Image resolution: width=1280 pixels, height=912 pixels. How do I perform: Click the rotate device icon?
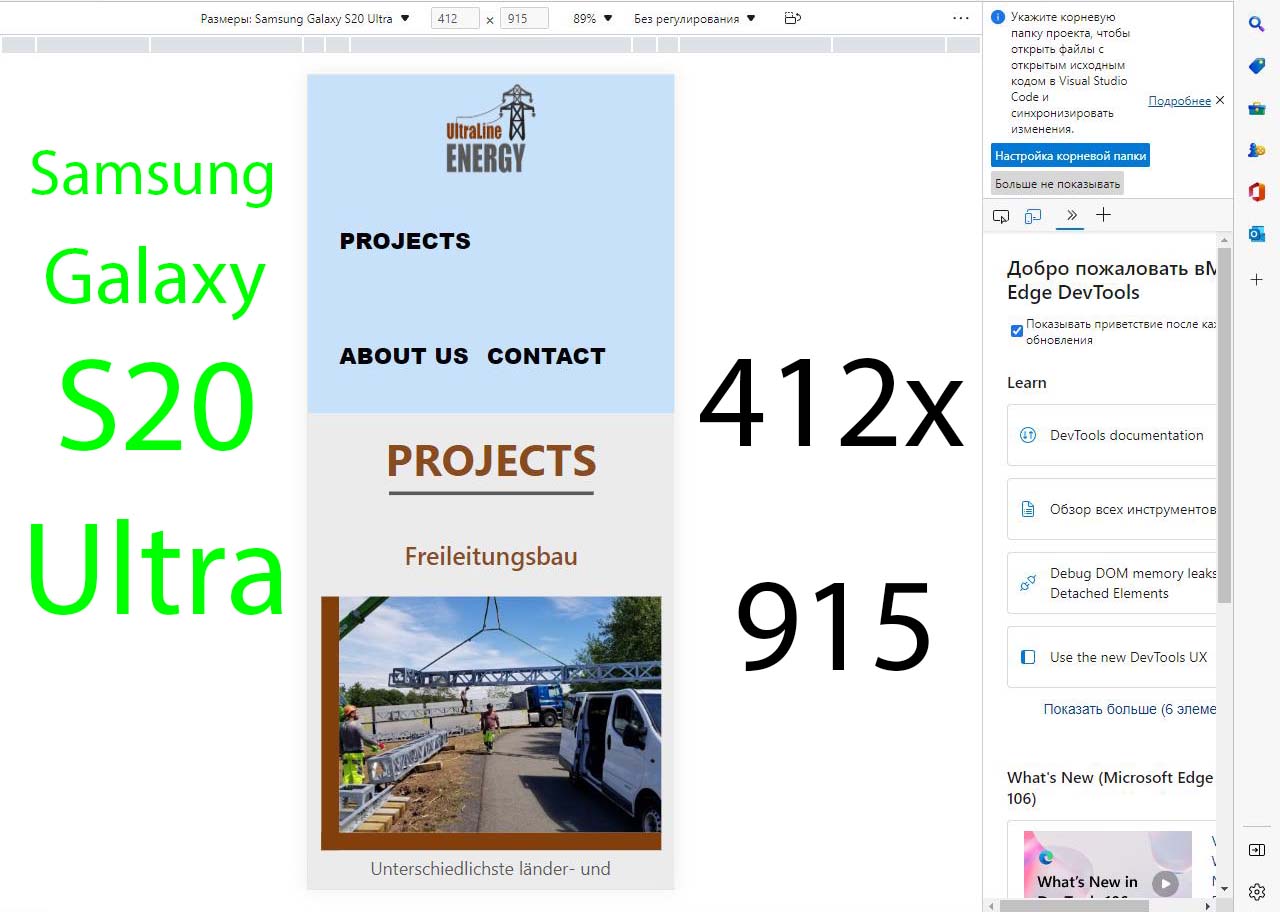[x=792, y=18]
